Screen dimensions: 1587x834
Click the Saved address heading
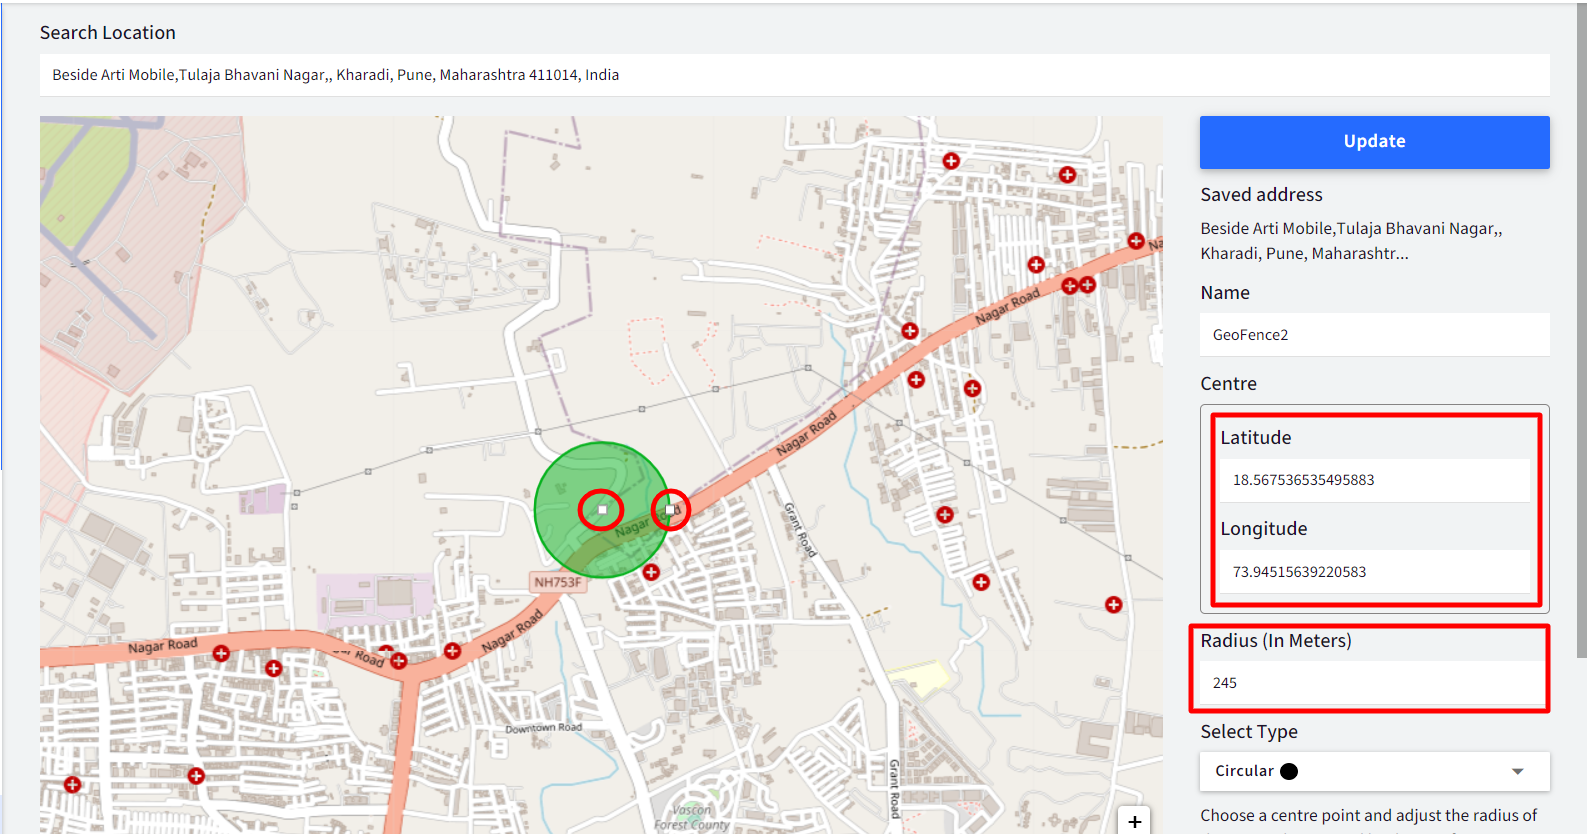point(1261,195)
